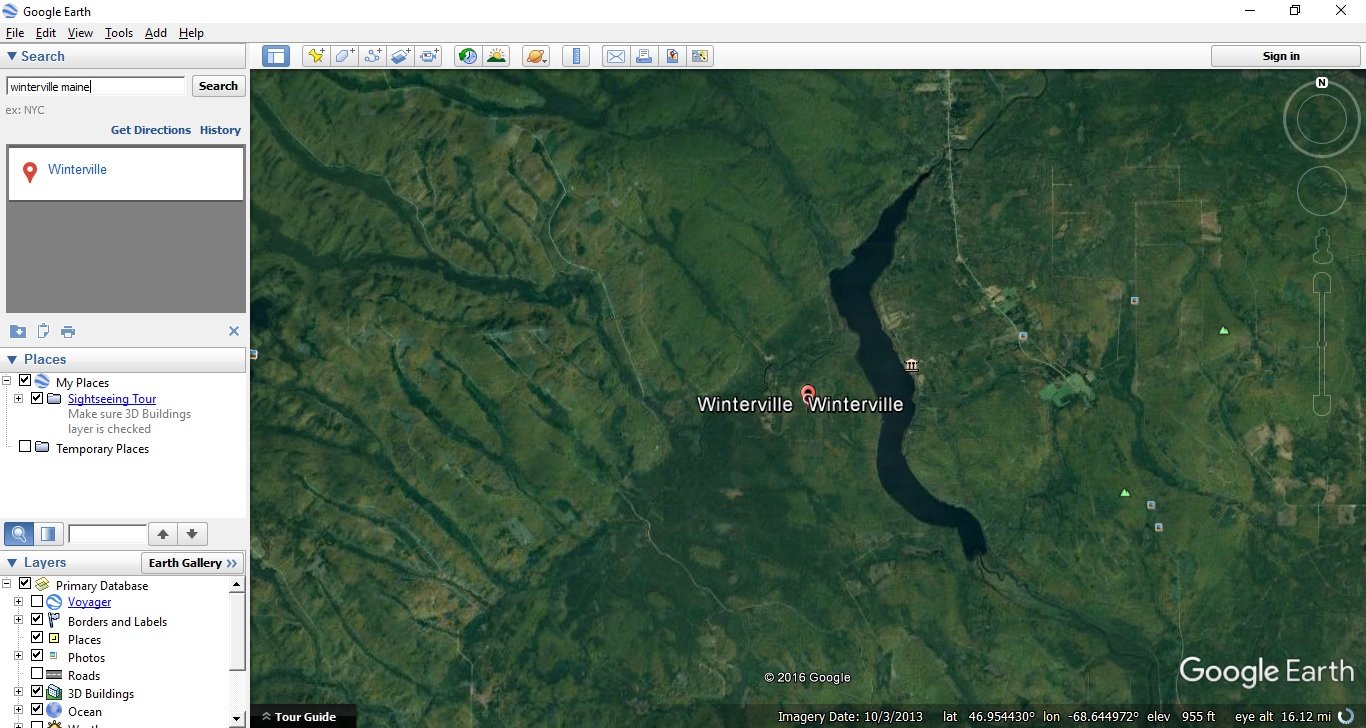This screenshot has height=728, width=1366.
Task: Open the View menu
Action: pyautogui.click(x=80, y=33)
